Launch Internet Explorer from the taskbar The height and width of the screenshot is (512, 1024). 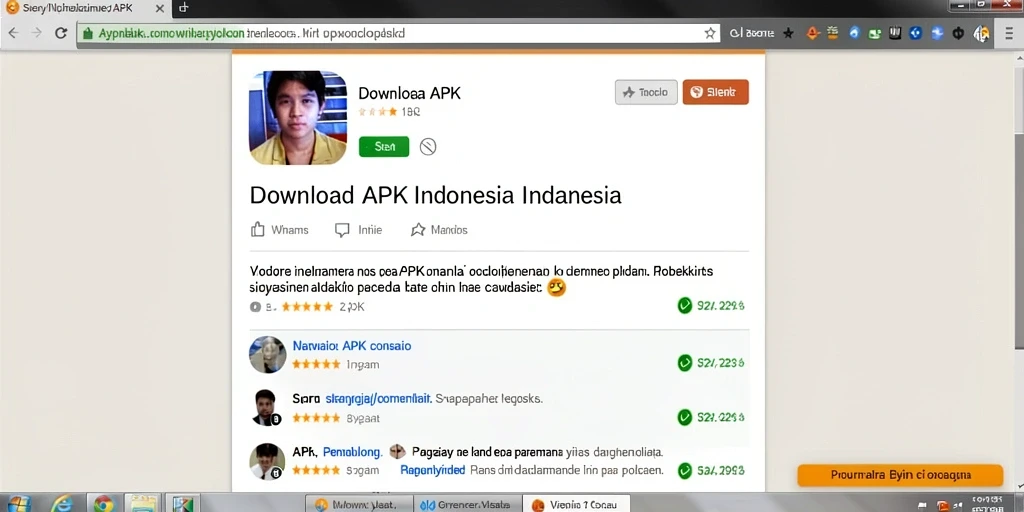pyautogui.click(x=61, y=504)
